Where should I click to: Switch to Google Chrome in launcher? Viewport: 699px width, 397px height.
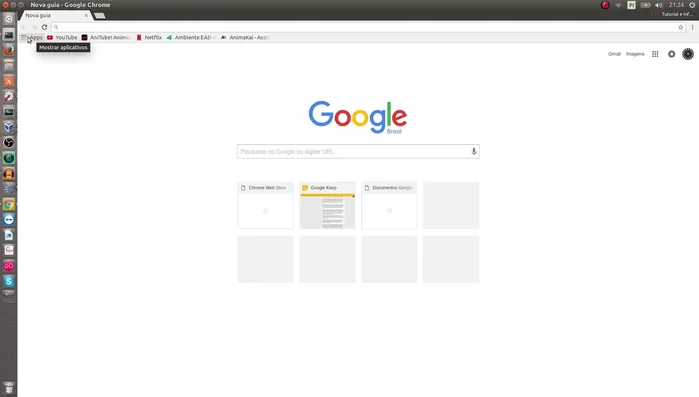tap(8, 205)
